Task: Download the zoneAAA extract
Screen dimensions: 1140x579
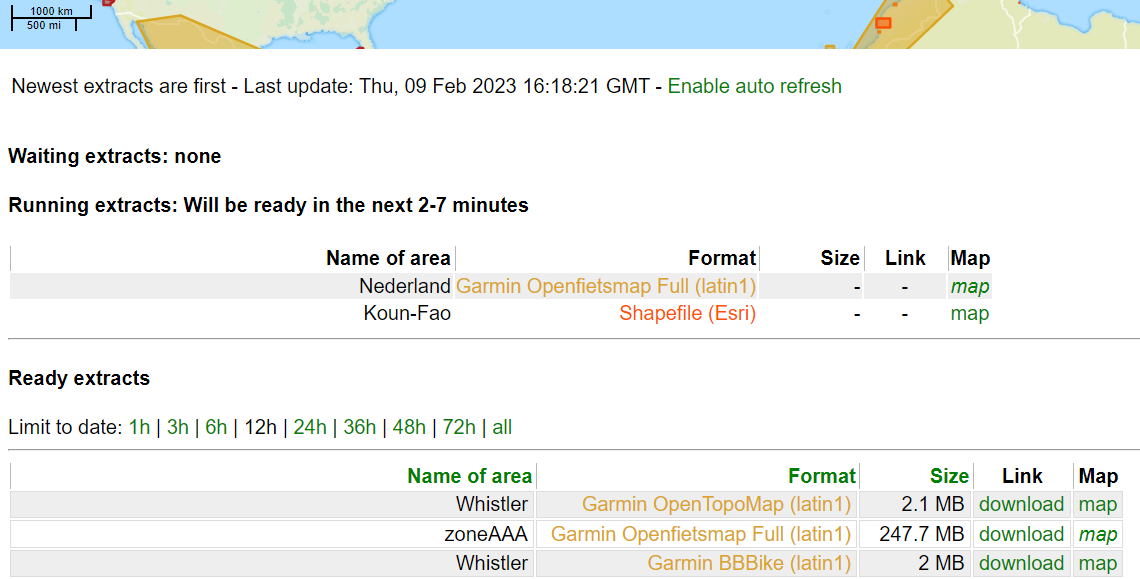Action: [1021, 534]
